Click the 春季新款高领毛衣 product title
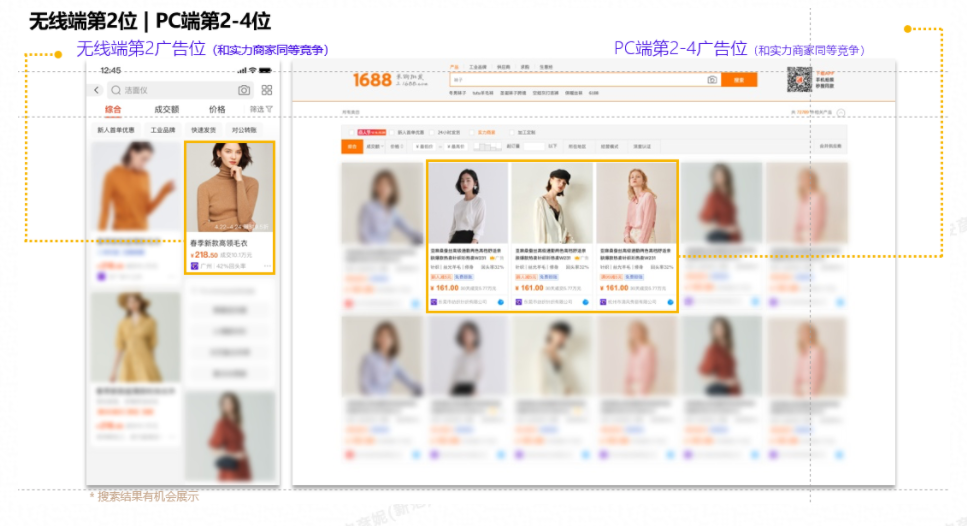The height and width of the screenshot is (526, 967). (219, 244)
